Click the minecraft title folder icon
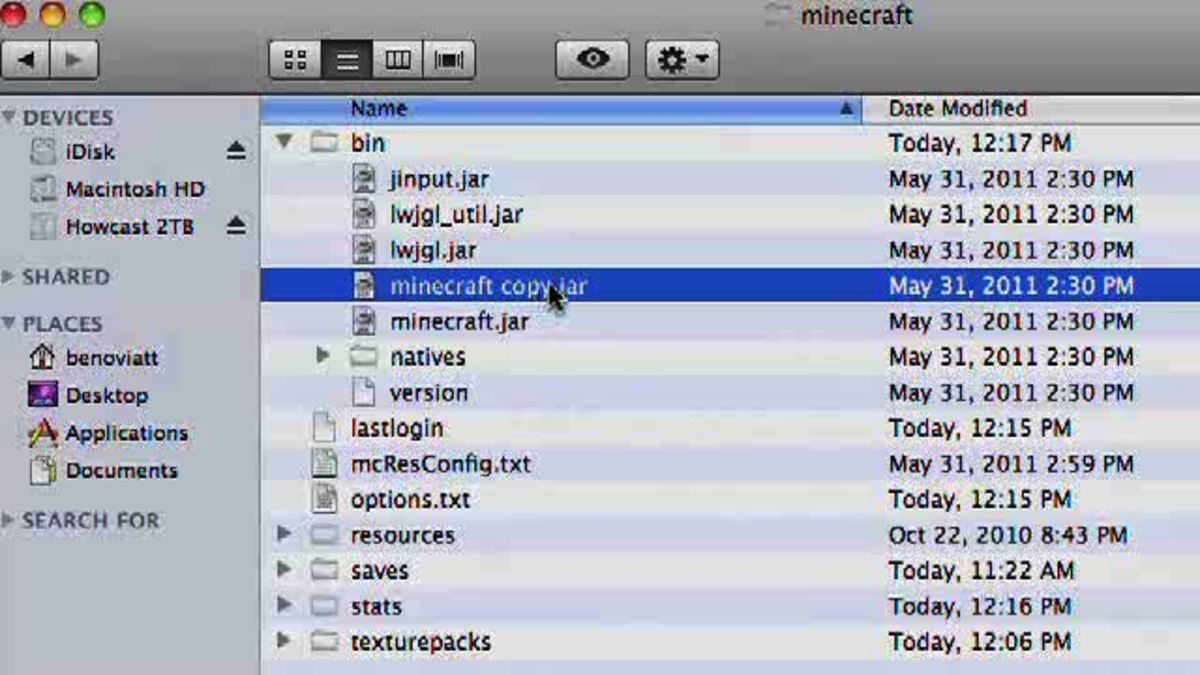 coord(777,15)
